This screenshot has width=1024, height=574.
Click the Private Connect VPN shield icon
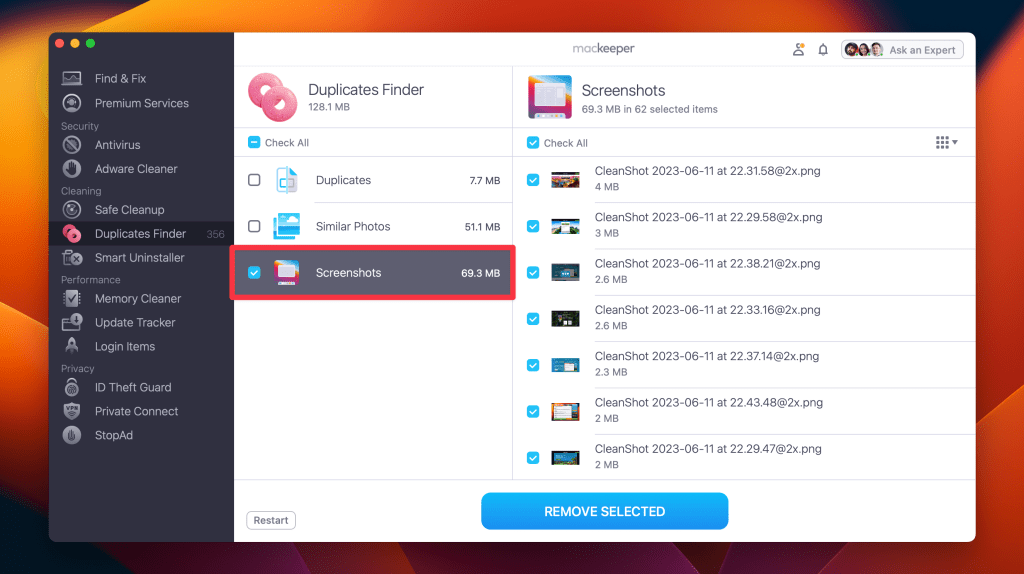pos(72,411)
